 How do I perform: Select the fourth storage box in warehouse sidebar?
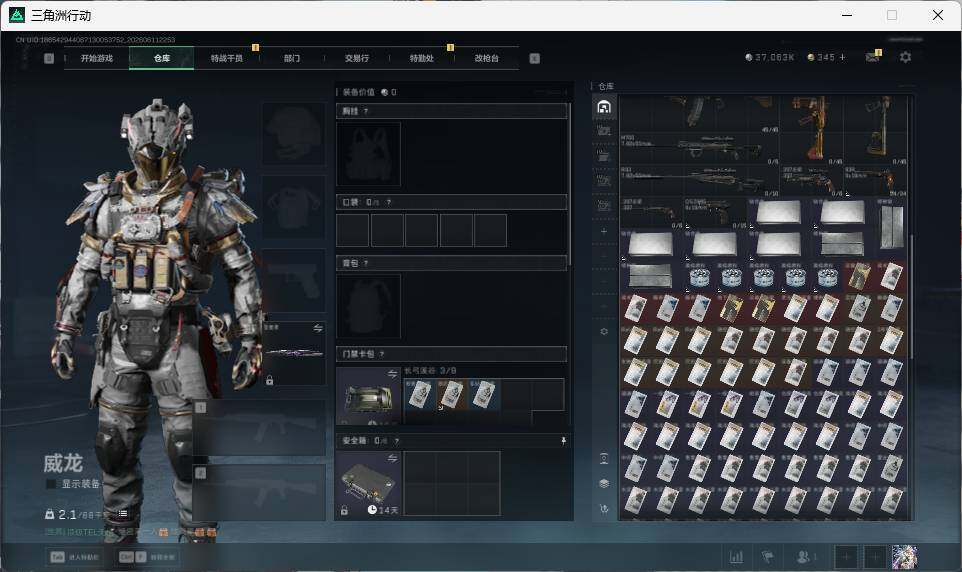click(x=604, y=180)
